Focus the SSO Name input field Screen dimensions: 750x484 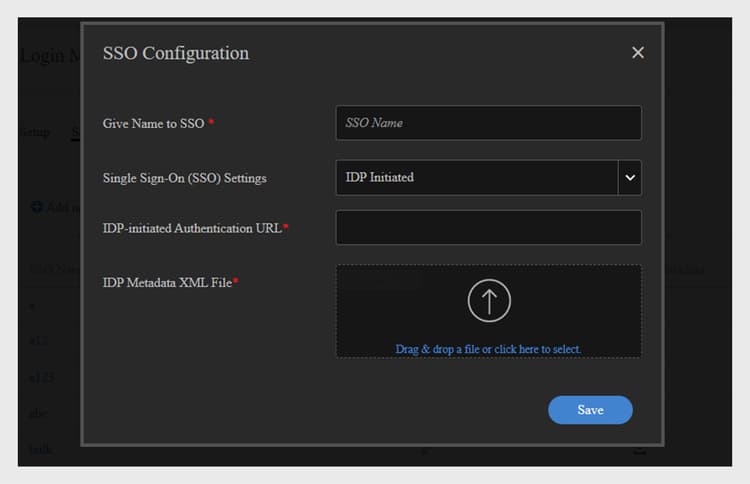[x=488, y=123]
